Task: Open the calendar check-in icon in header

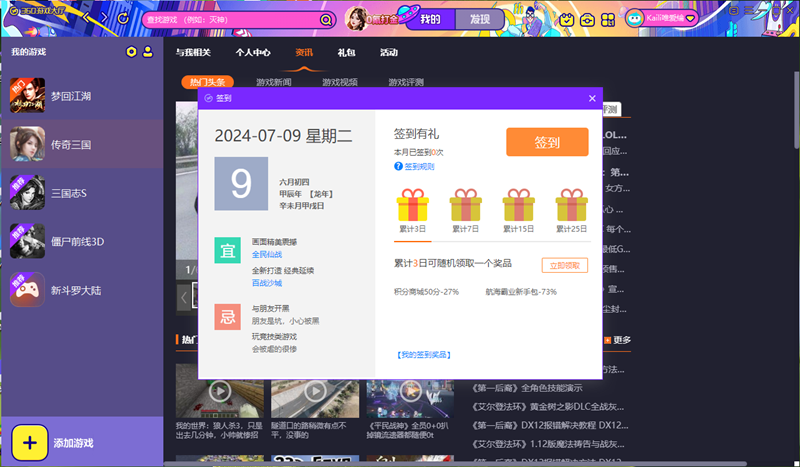Action: tap(566, 19)
